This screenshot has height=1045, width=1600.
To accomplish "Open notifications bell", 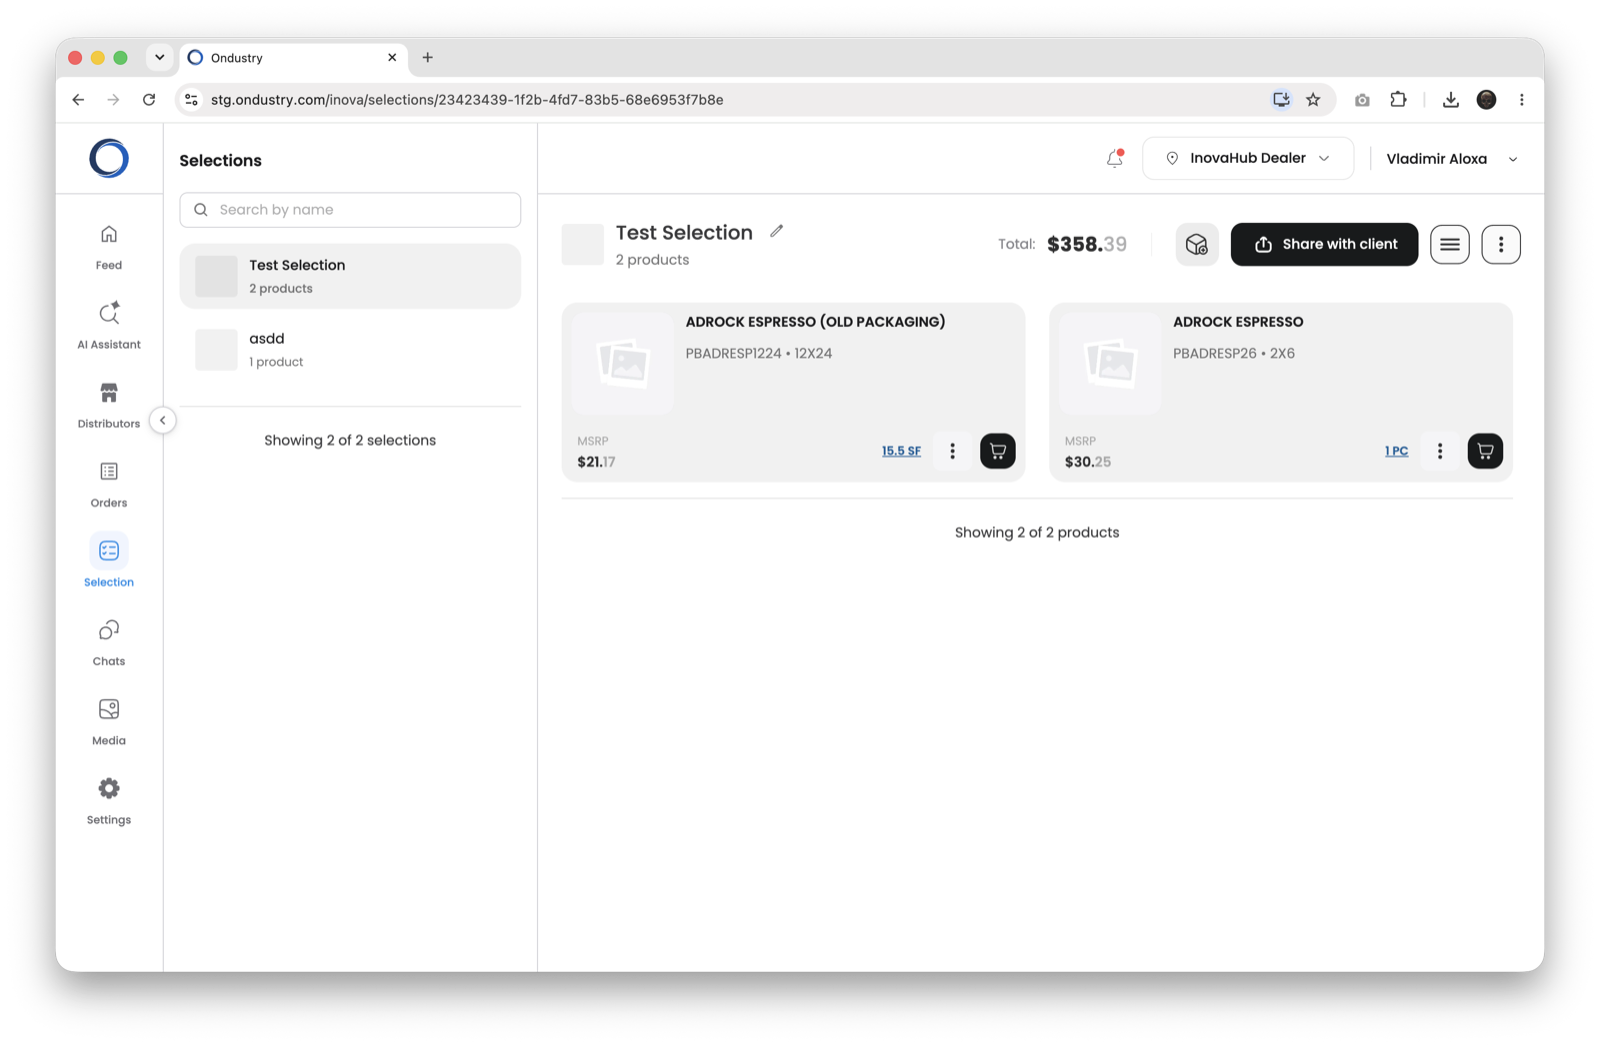I will 1115,158.
